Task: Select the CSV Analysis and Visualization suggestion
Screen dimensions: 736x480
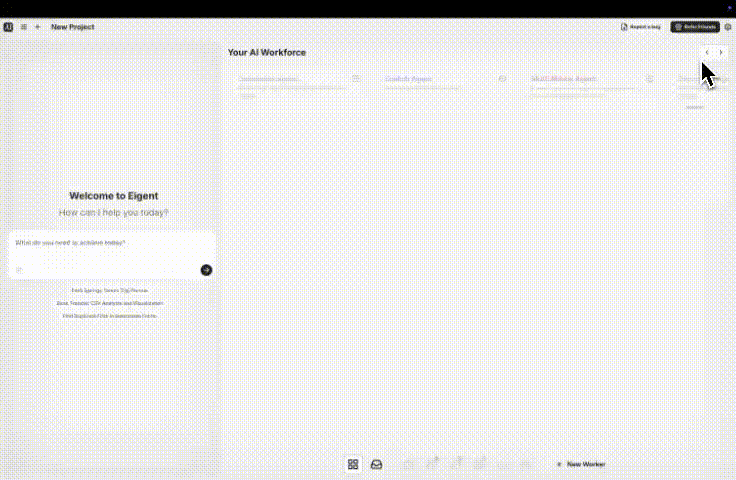Action: tap(109, 303)
